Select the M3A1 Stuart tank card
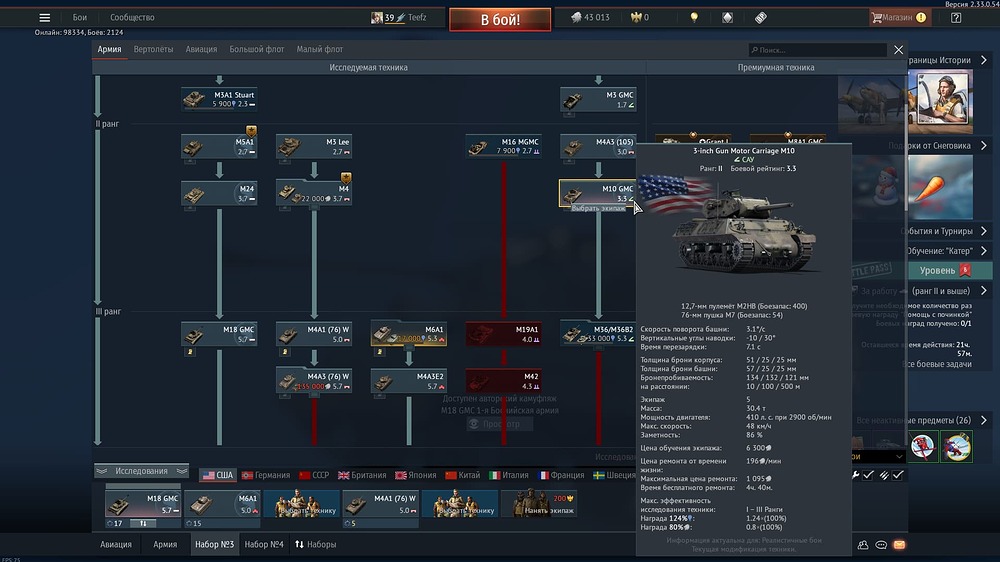The image size is (1000, 562). pos(219,100)
